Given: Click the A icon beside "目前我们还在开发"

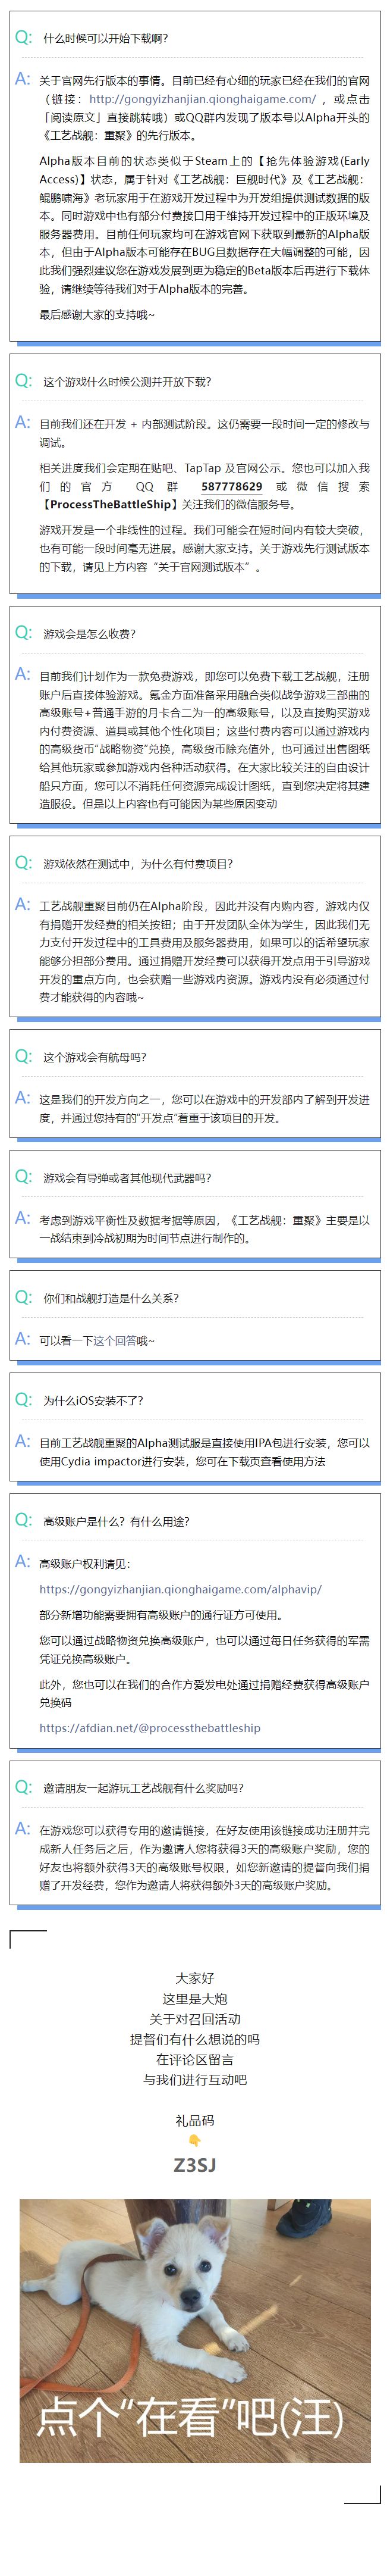Looking at the screenshot, I should (23, 422).
